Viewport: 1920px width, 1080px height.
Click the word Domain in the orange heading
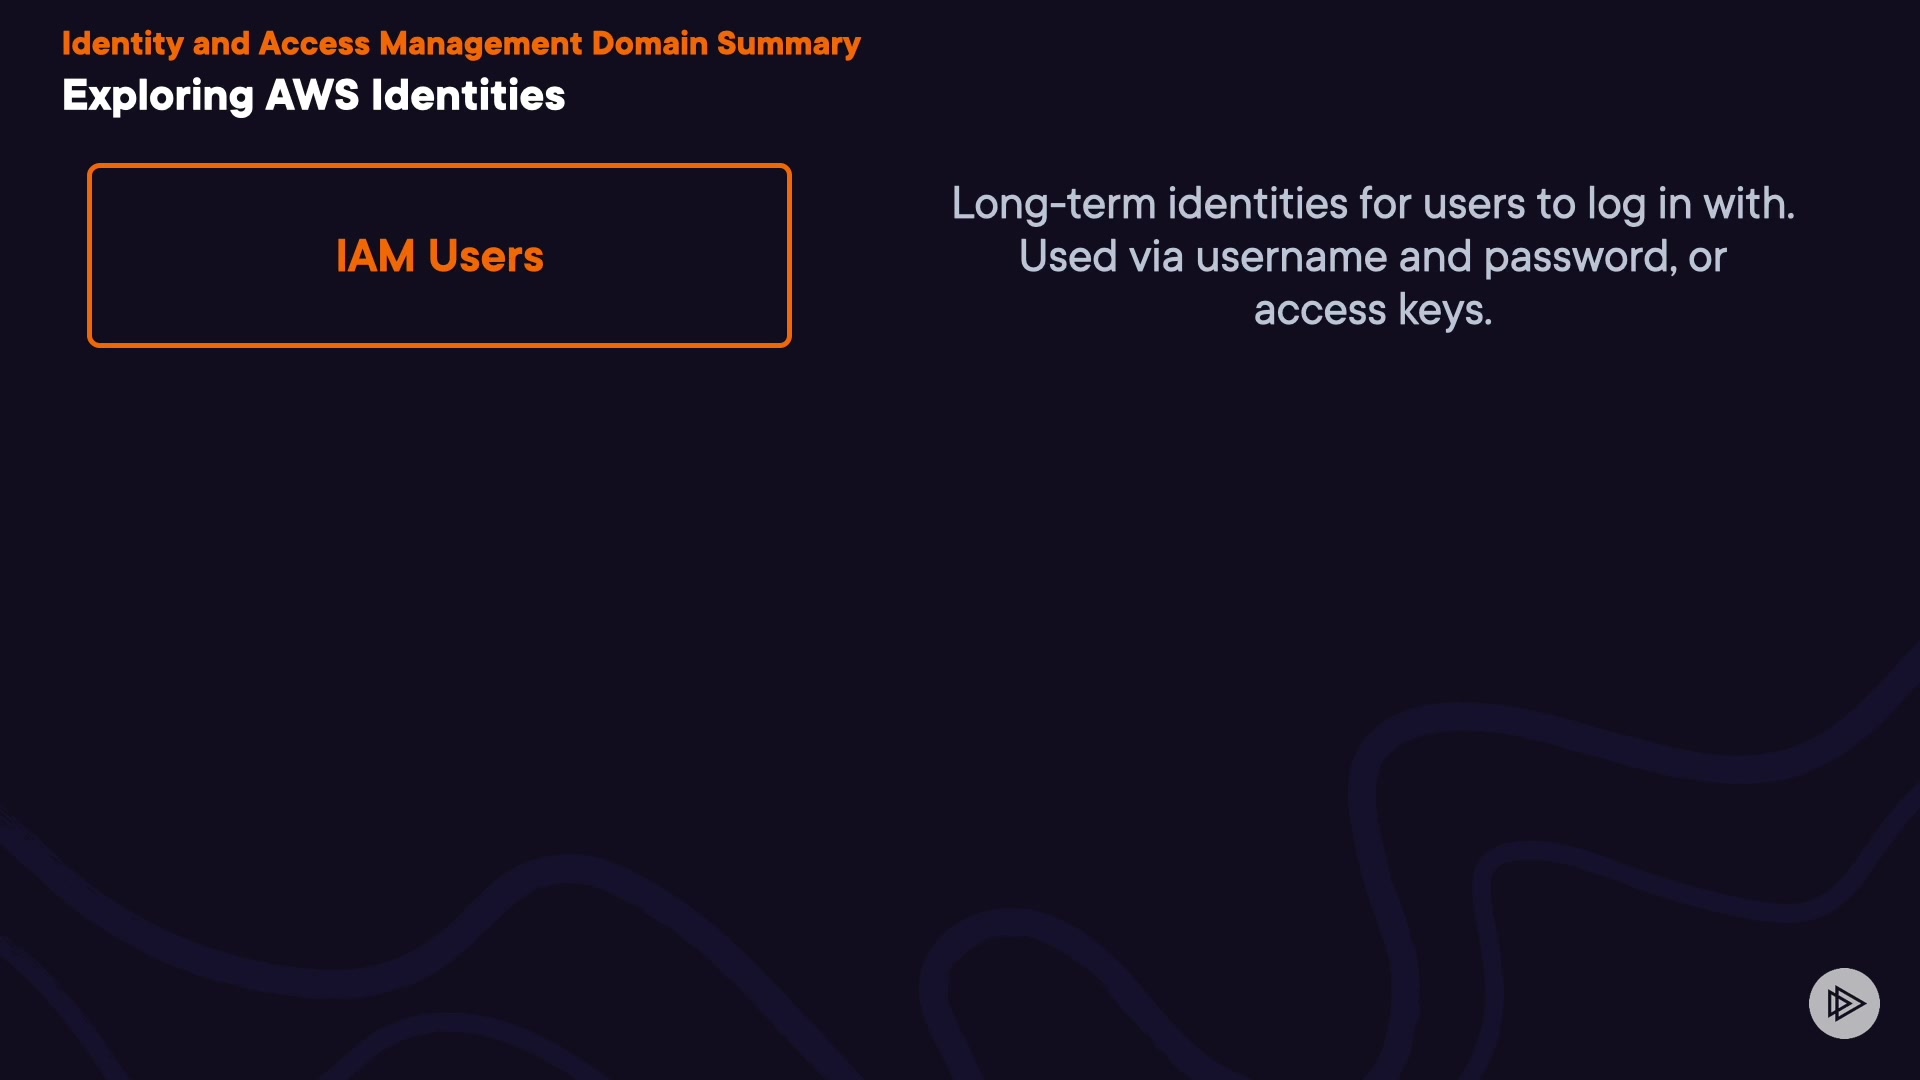[x=649, y=44]
